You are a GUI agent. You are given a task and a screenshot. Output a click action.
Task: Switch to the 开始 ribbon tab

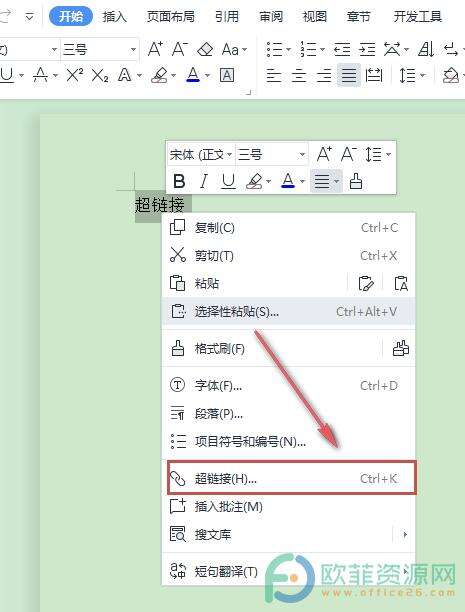71,16
